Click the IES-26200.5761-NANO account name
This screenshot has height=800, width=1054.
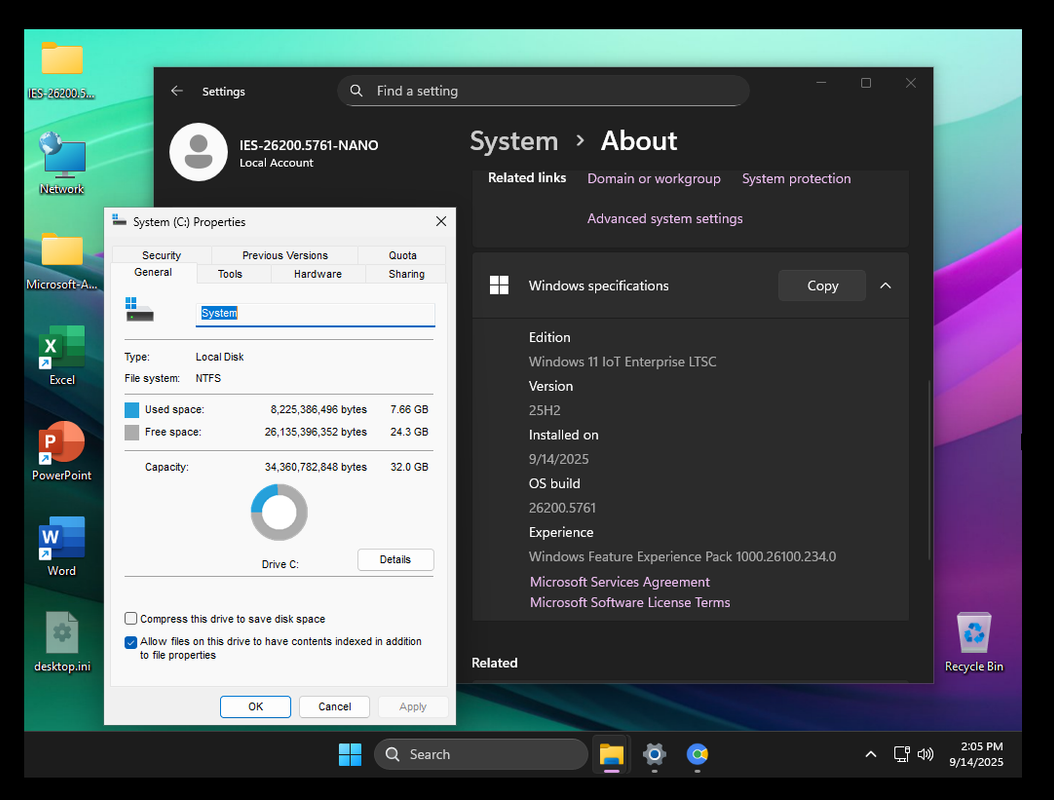309,145
